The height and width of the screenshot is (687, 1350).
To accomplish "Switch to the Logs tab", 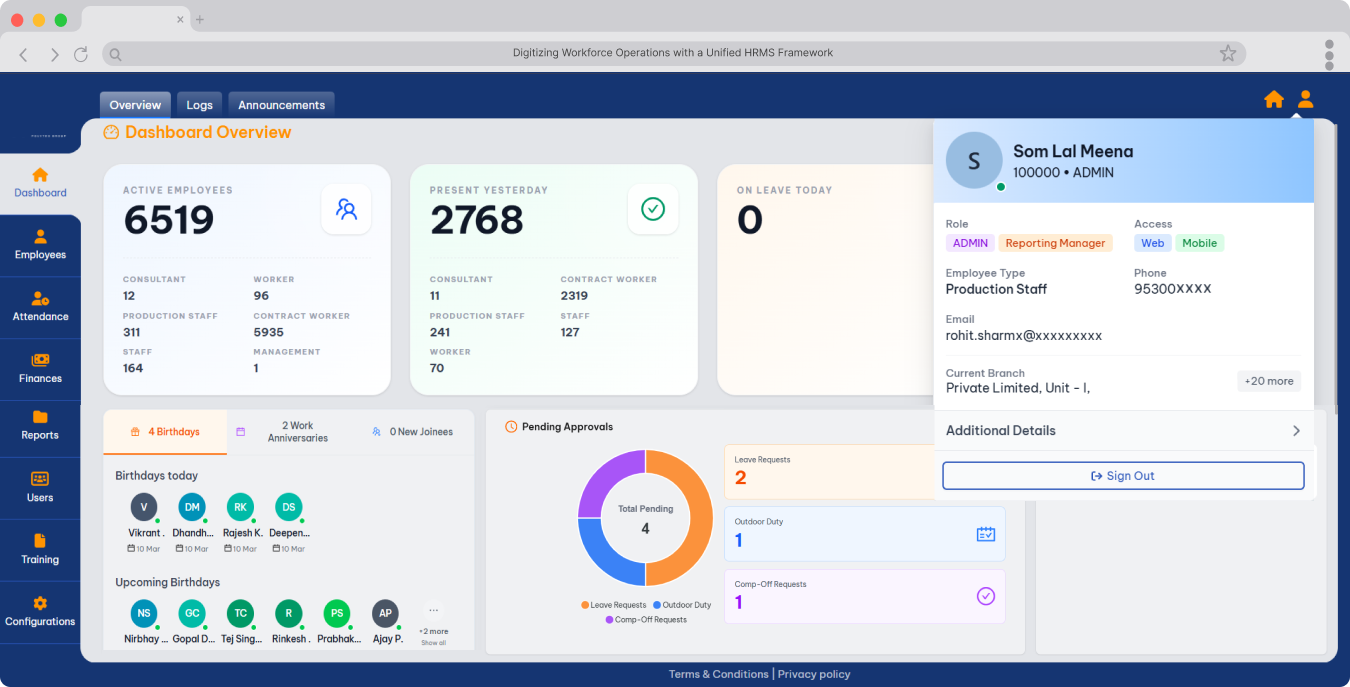I will tap(199, 105).
